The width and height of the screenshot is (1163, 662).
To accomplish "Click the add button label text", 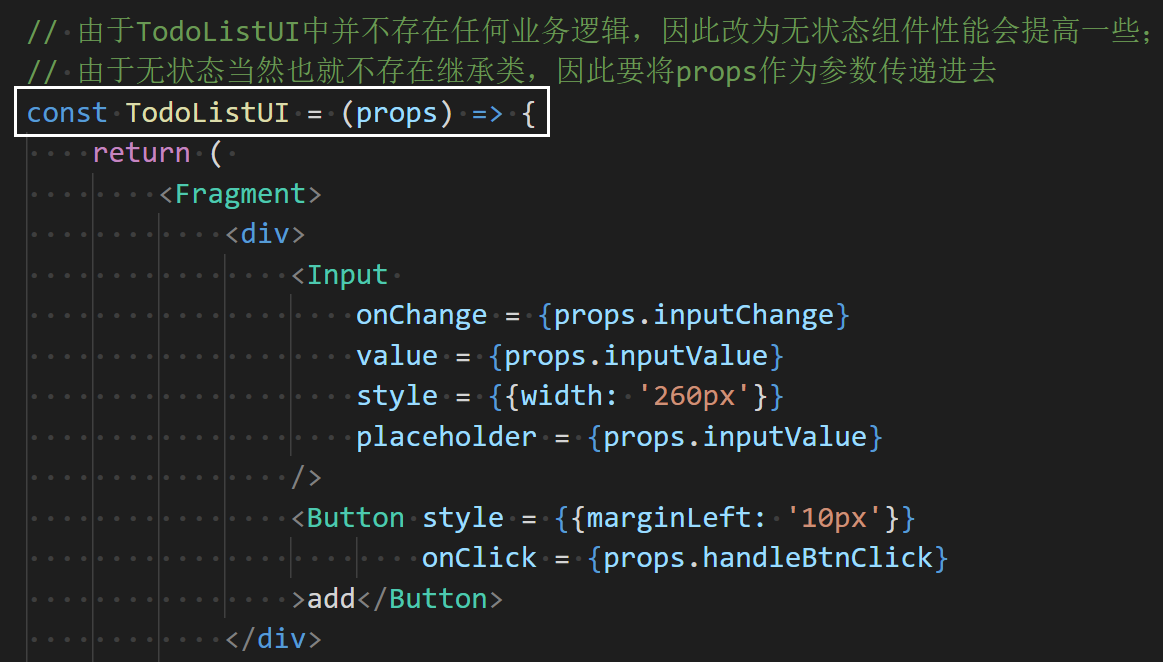I will [331, 599].
